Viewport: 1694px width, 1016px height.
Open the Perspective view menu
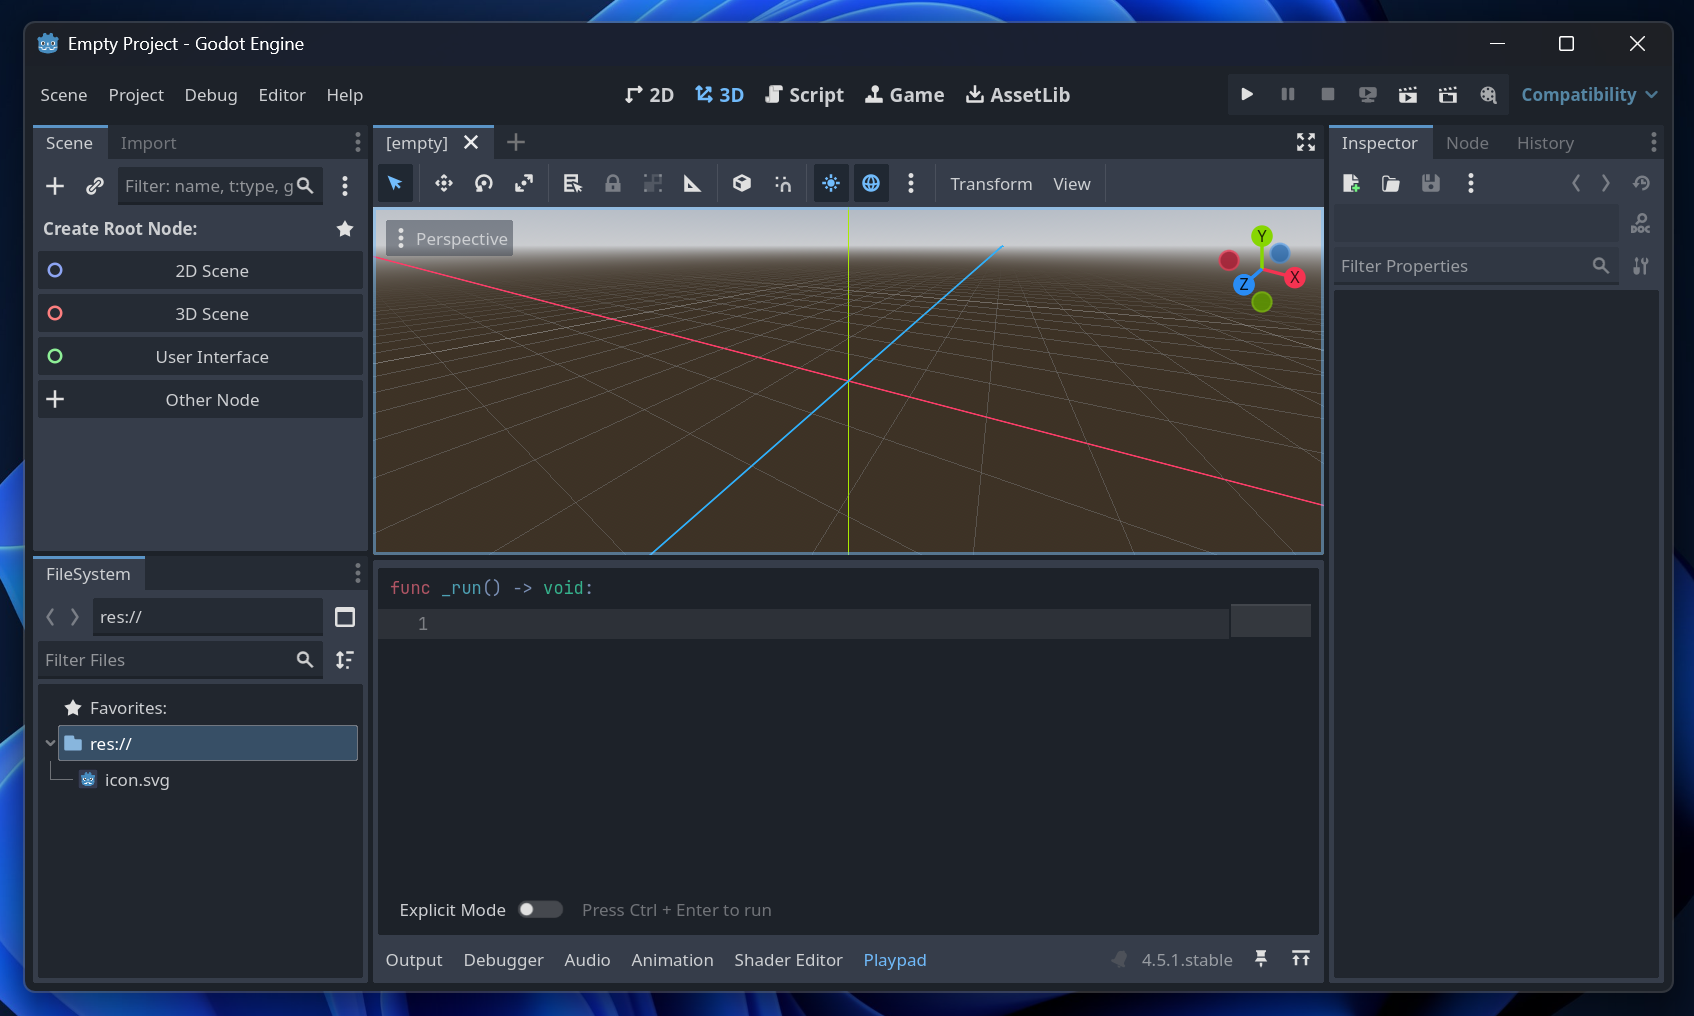coord(450,239)
